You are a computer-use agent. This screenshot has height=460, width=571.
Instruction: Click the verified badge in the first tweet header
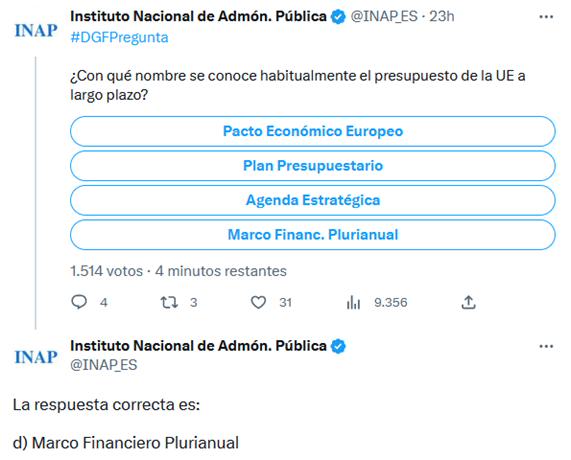338,17
